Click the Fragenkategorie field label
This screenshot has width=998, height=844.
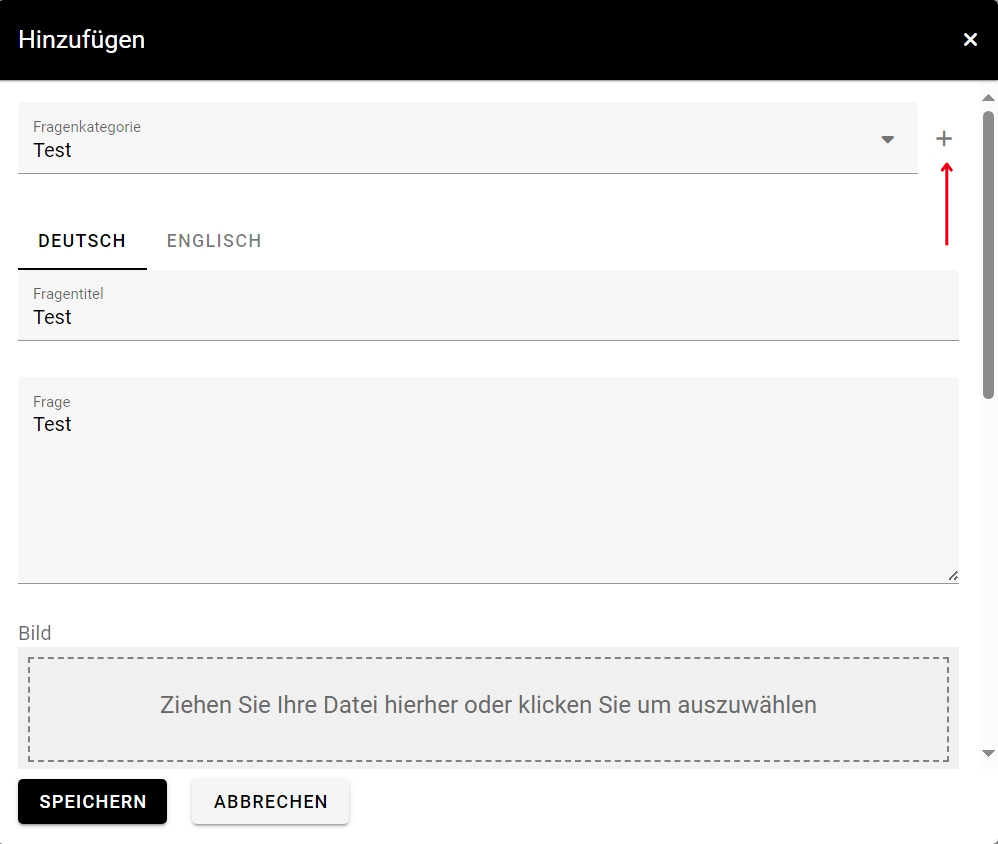coord(87,127)
